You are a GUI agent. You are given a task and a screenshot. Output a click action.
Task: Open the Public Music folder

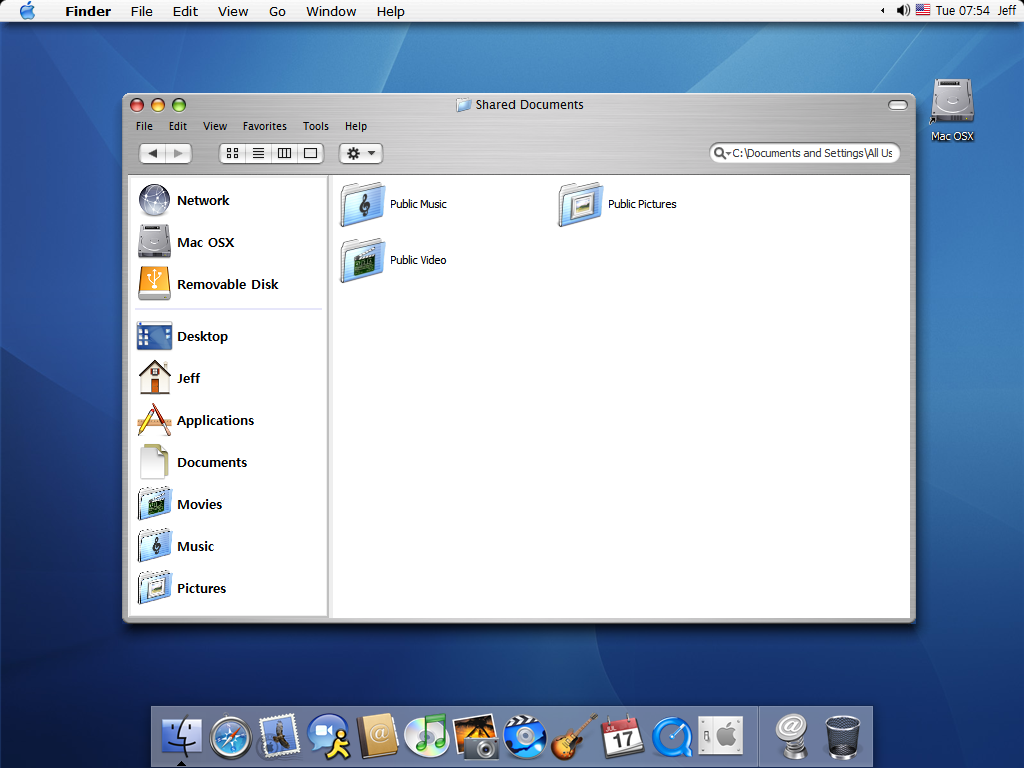pyautogui.click(x=394, y=204)
